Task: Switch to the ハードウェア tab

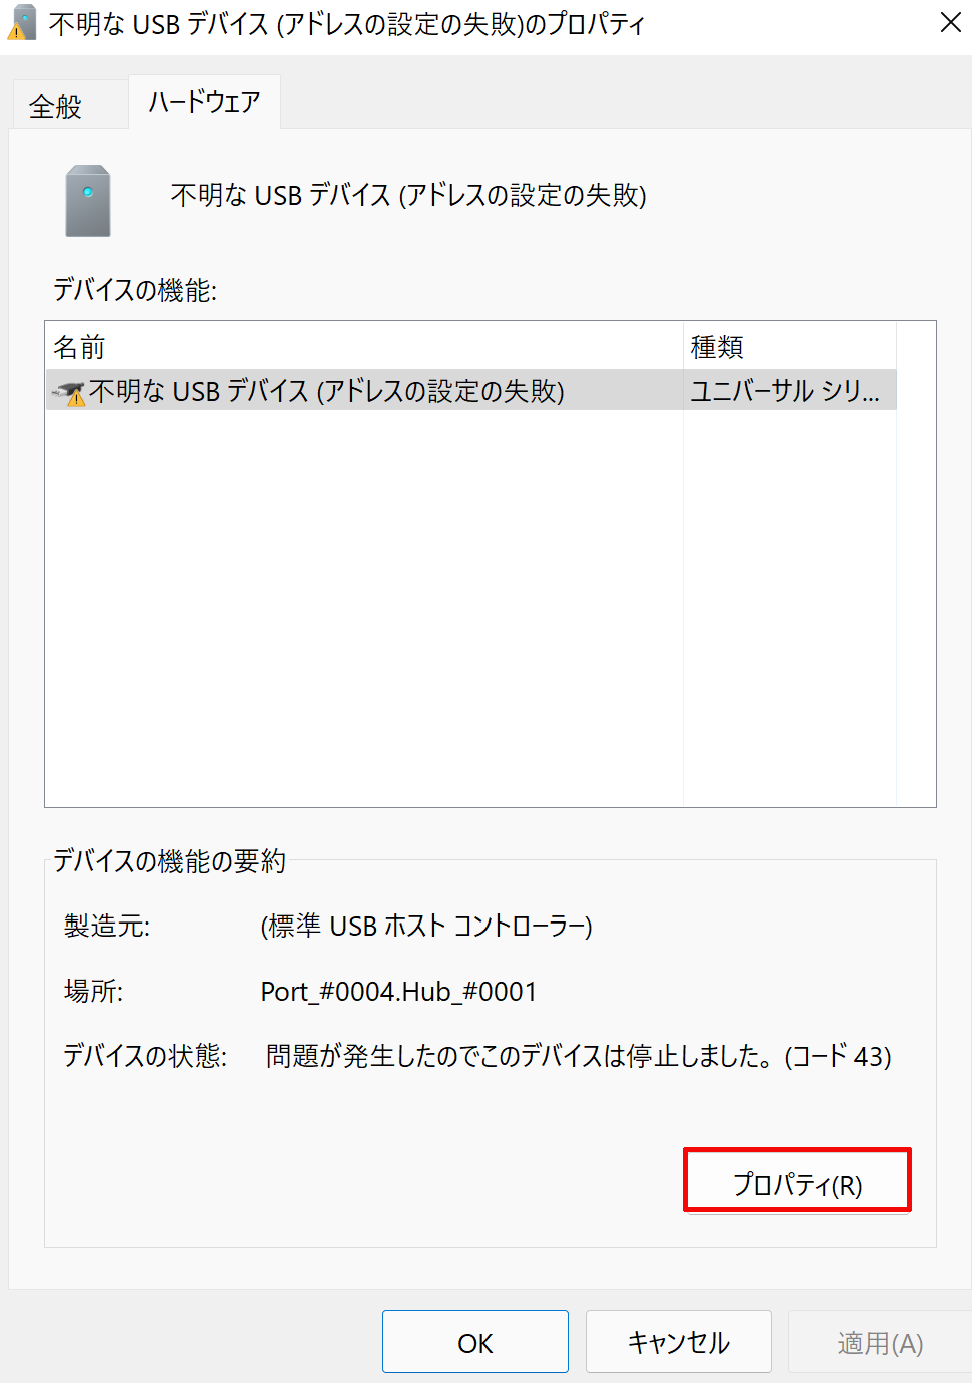Action: point(204,101)
